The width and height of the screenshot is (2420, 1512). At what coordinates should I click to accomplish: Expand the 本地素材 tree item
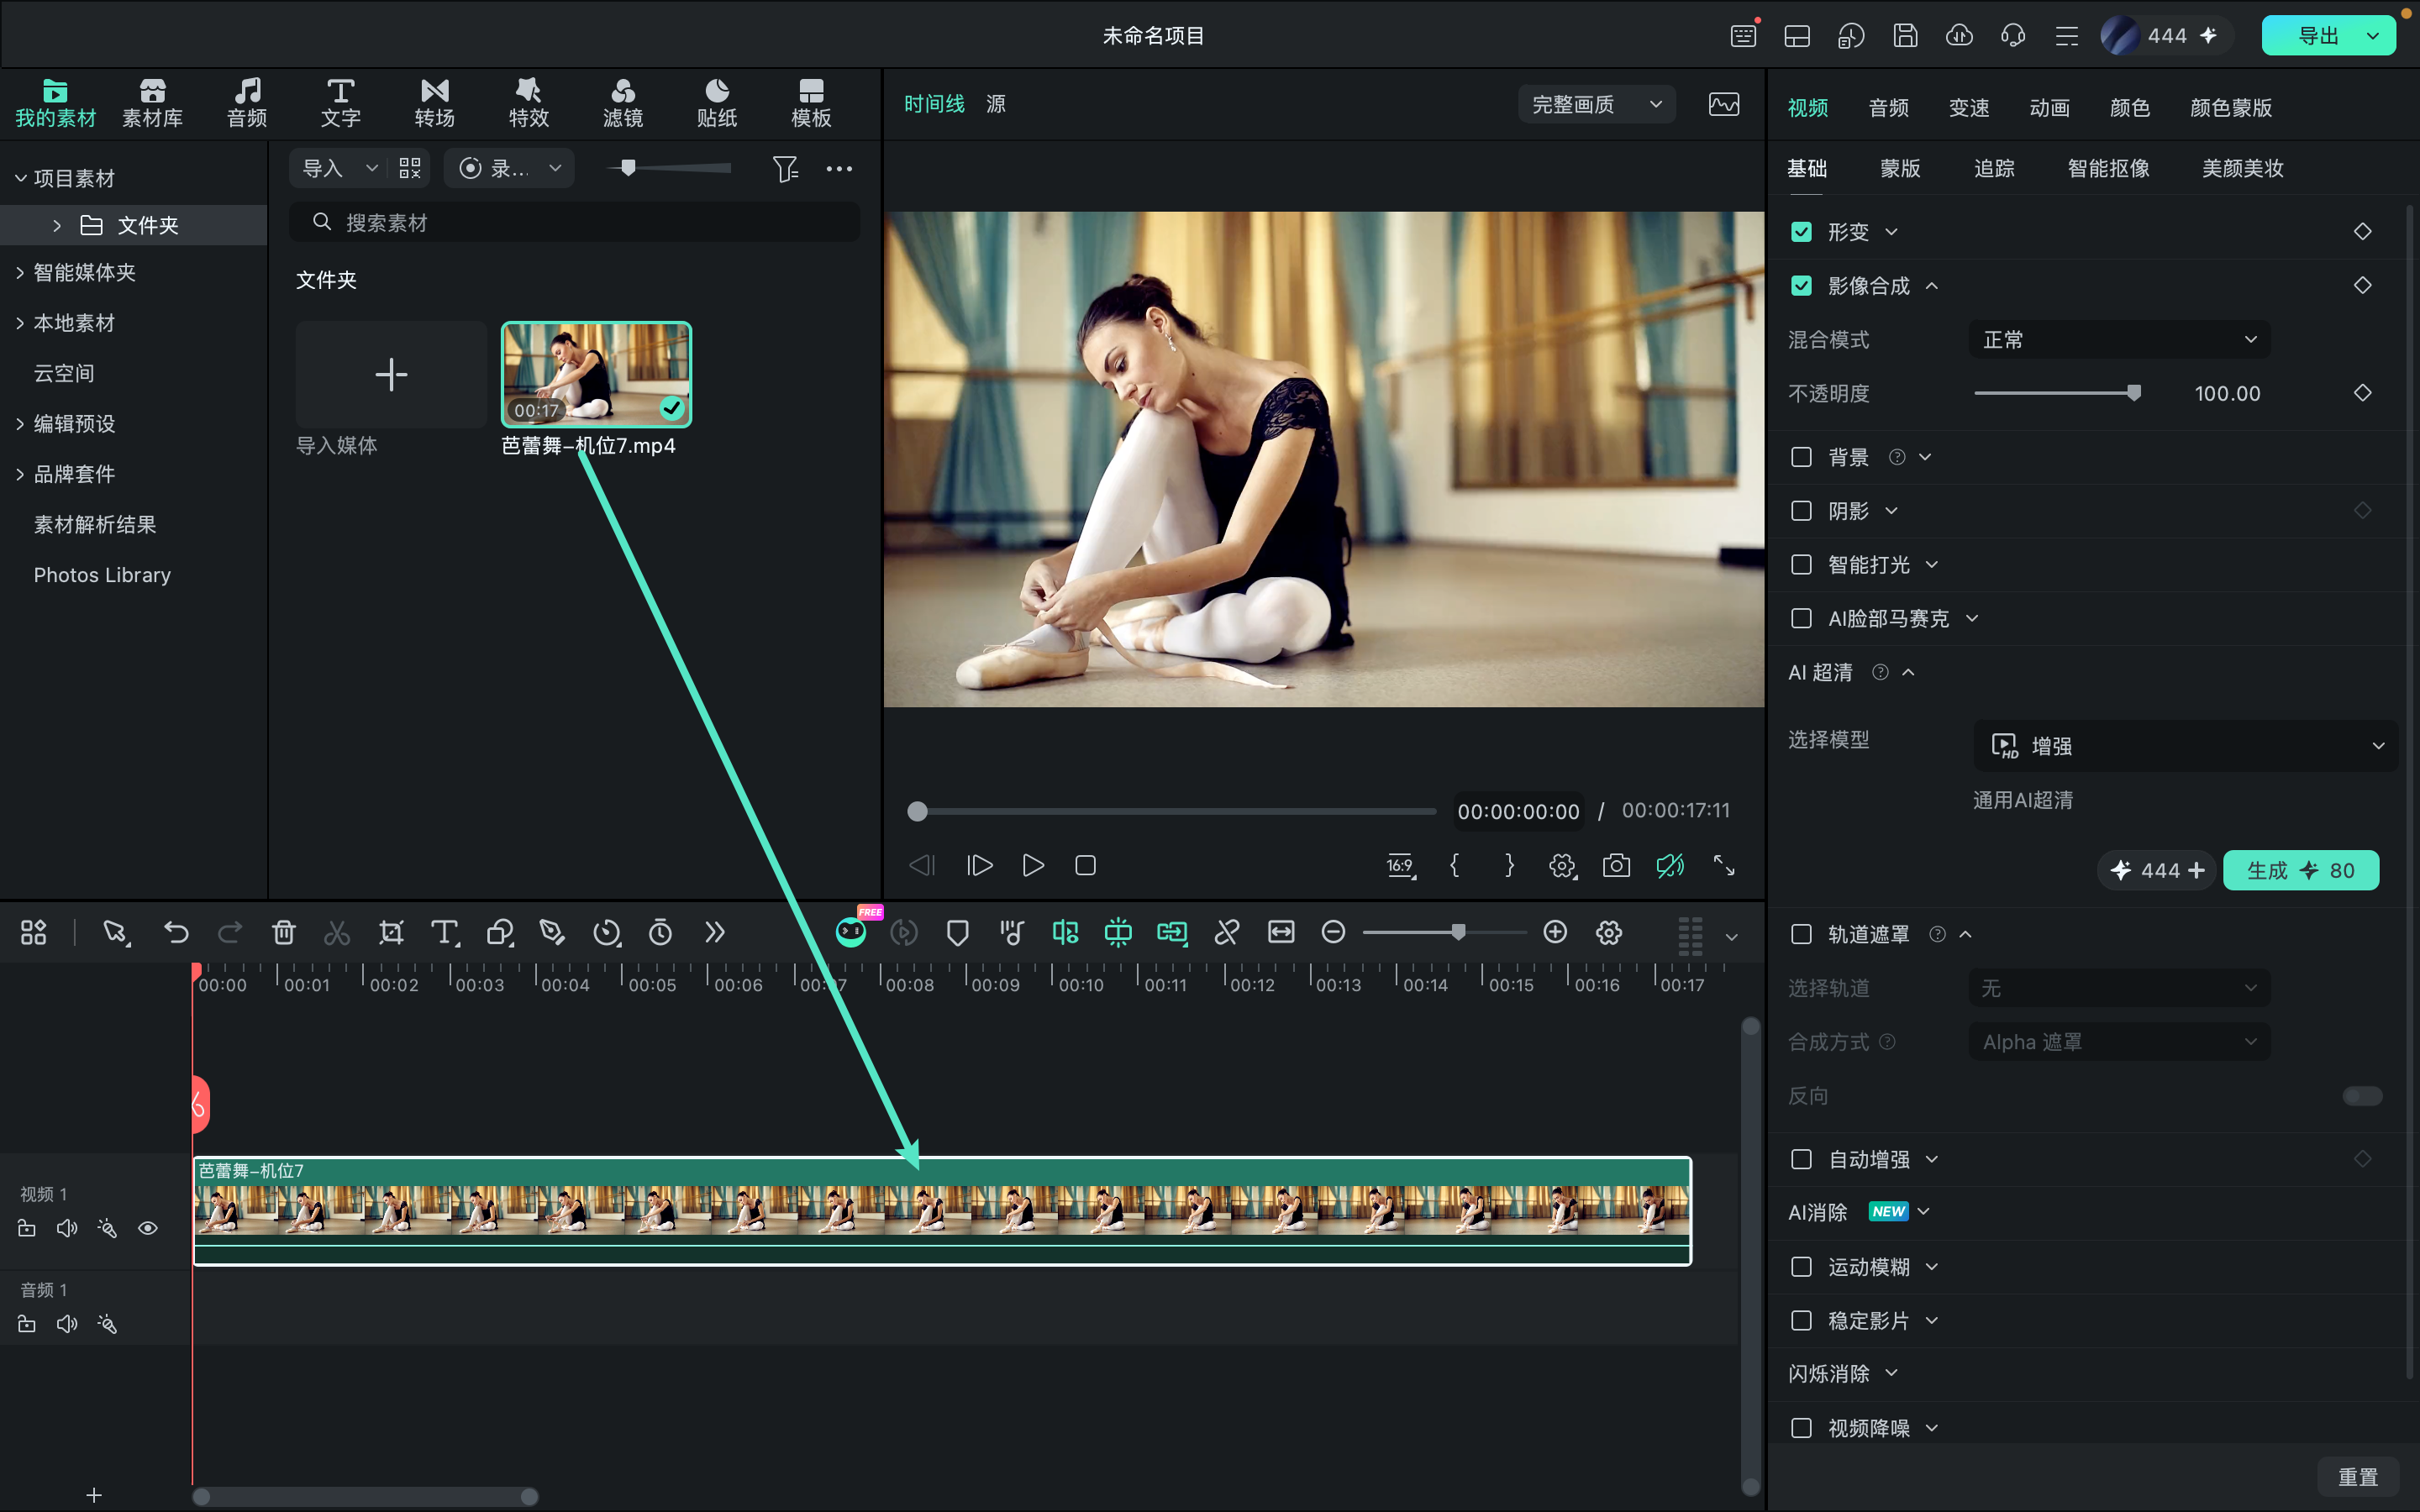[20, 323]
